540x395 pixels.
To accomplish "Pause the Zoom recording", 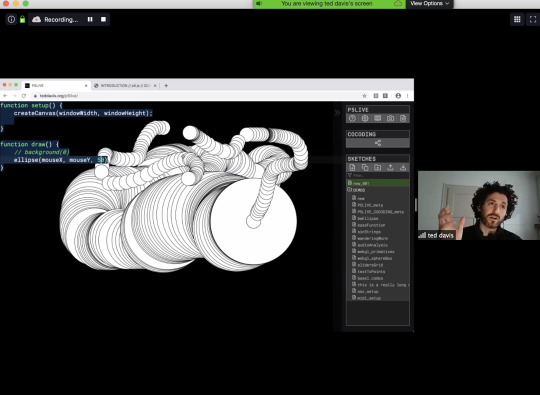I will [x=90, y=19].
